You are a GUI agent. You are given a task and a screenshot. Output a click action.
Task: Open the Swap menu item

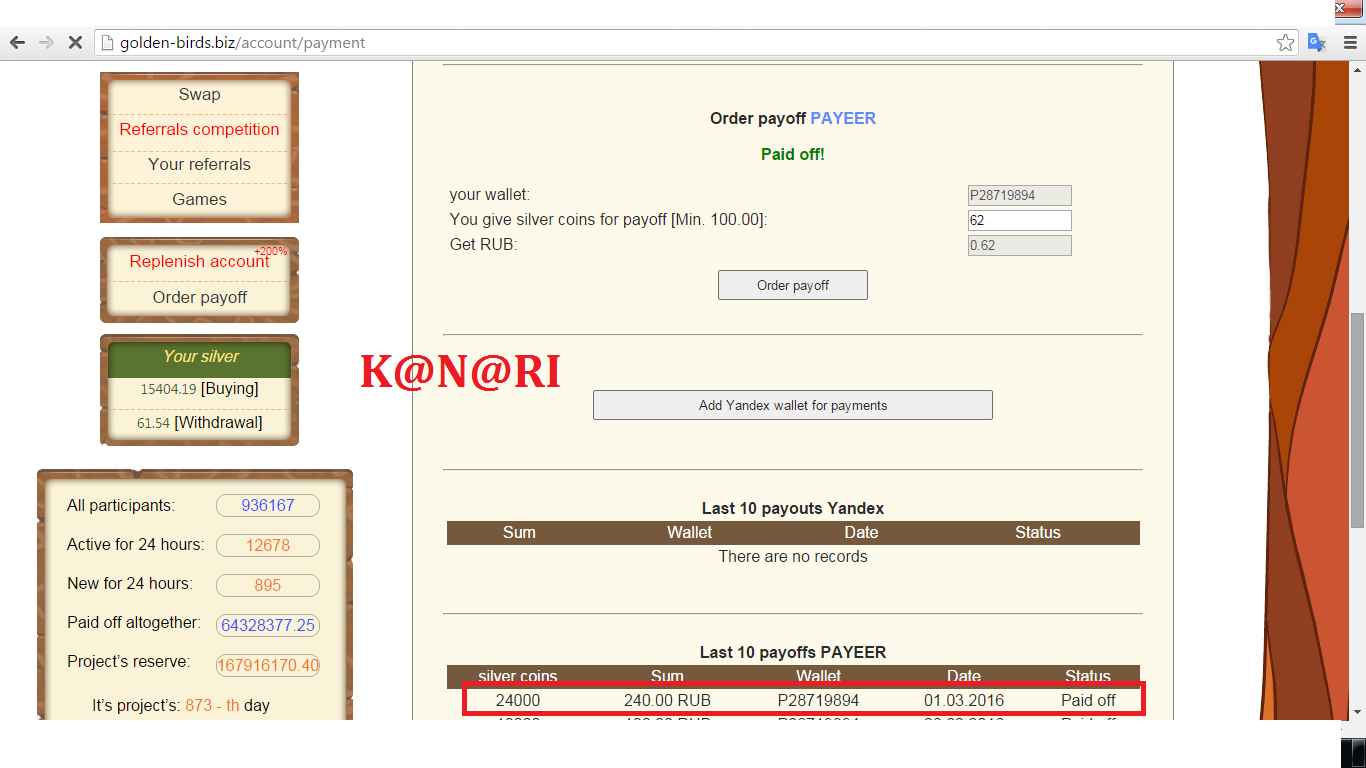coord(199,94)
